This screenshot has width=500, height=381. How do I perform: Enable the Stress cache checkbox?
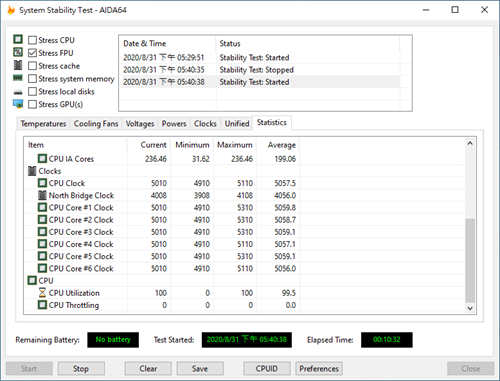(32, 66)
